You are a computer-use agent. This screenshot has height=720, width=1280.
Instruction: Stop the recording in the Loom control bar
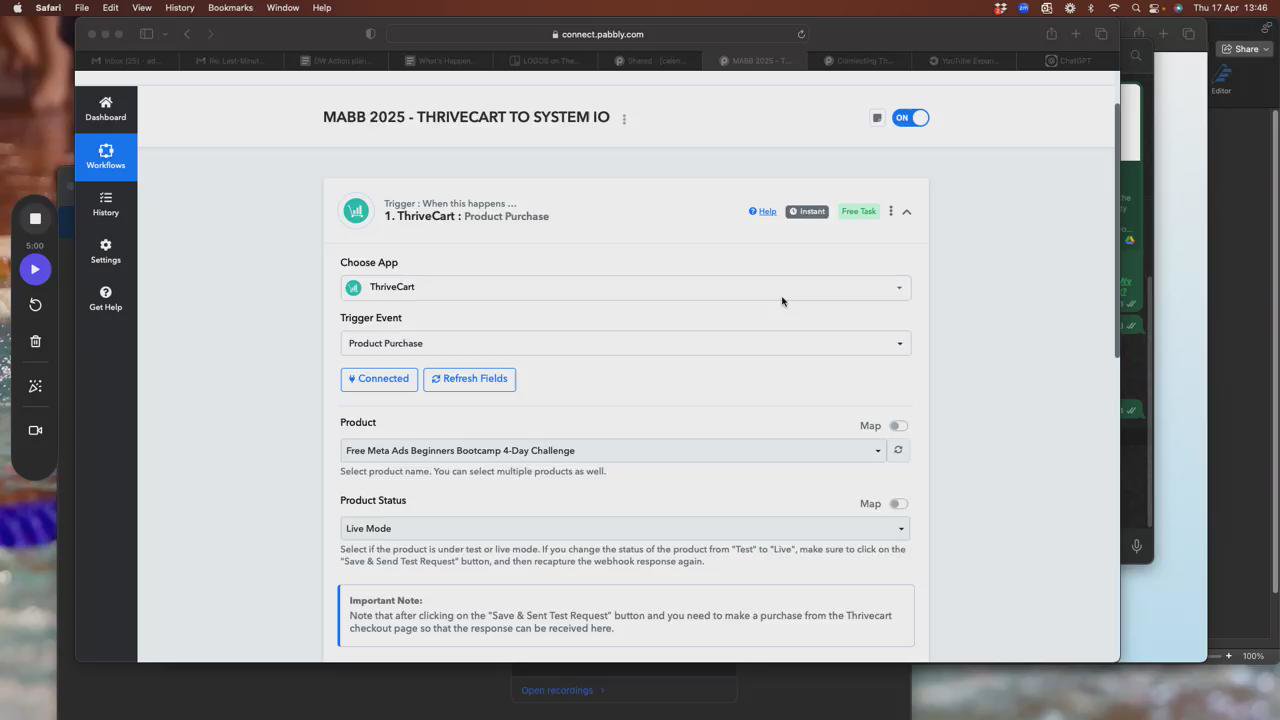[x=35, y=219]
